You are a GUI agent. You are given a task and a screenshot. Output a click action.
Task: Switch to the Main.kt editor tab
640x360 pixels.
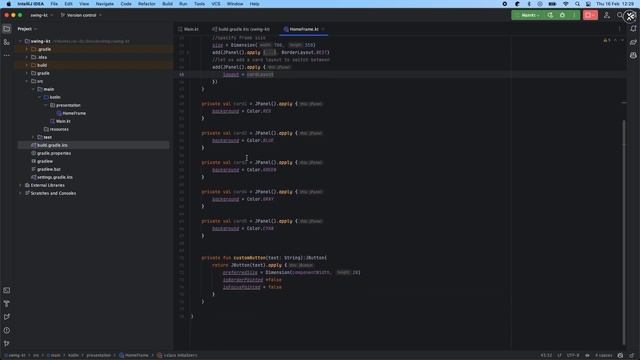pyautogui.click(x=189, y=29)
